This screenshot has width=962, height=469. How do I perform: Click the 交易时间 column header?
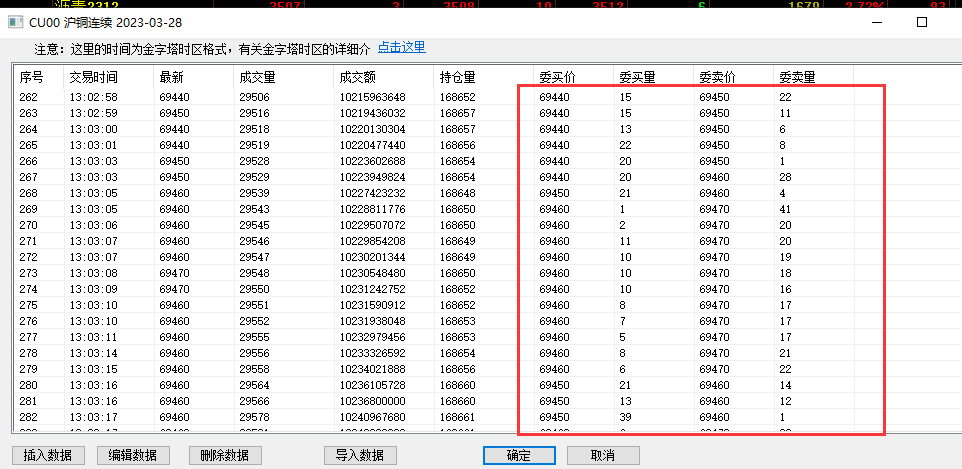click(94, 77)
